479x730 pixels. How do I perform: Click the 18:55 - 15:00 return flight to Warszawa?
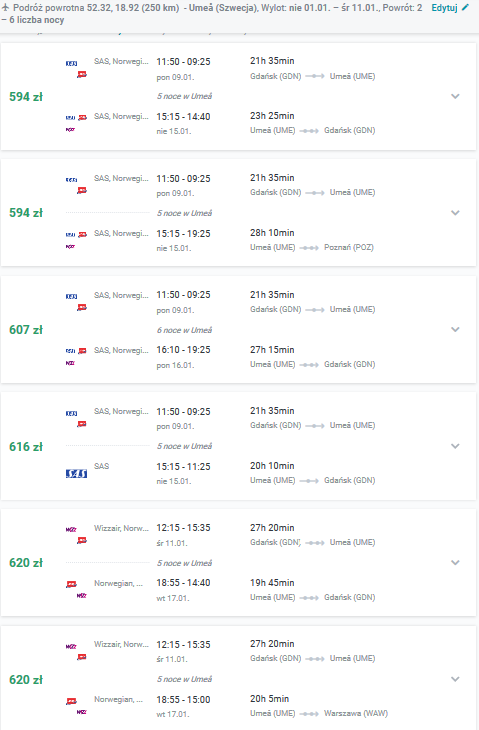click(x=183, y=700)
